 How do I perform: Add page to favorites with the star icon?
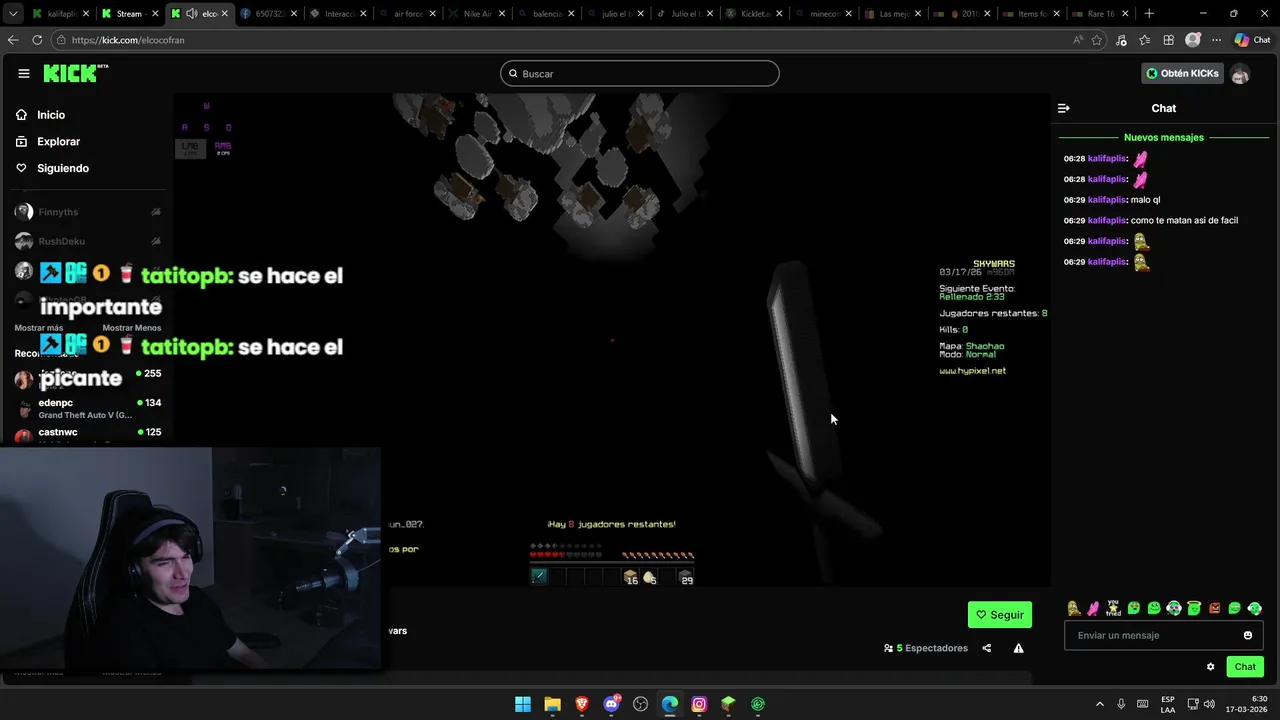click(x=1097, y=40)
